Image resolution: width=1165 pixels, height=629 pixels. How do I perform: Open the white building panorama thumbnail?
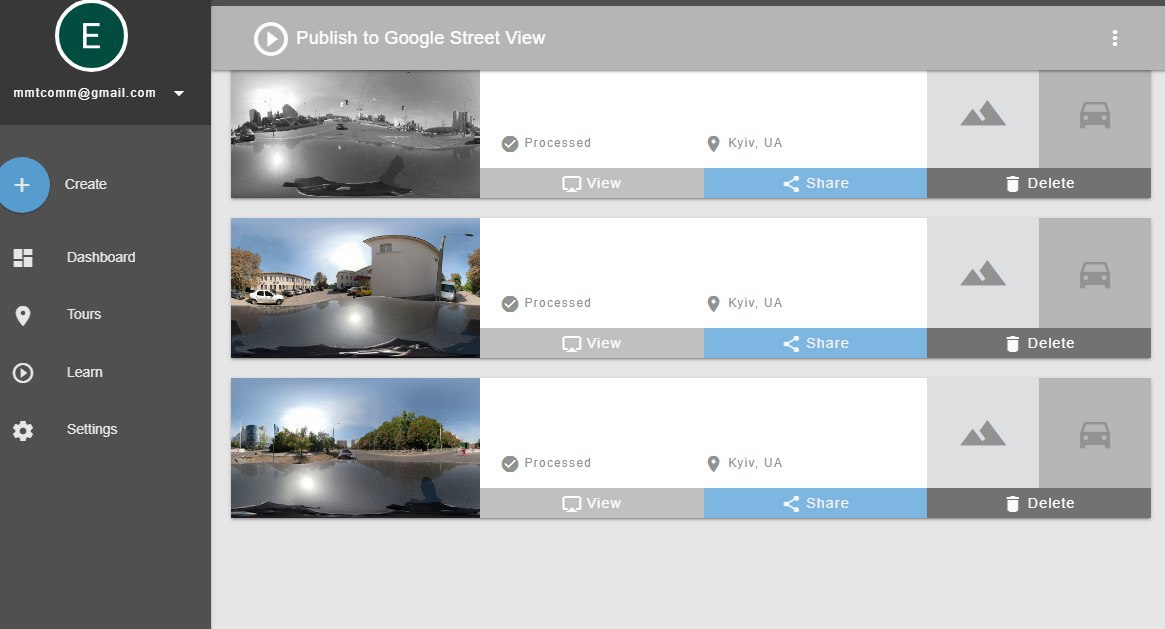[355, 288]
